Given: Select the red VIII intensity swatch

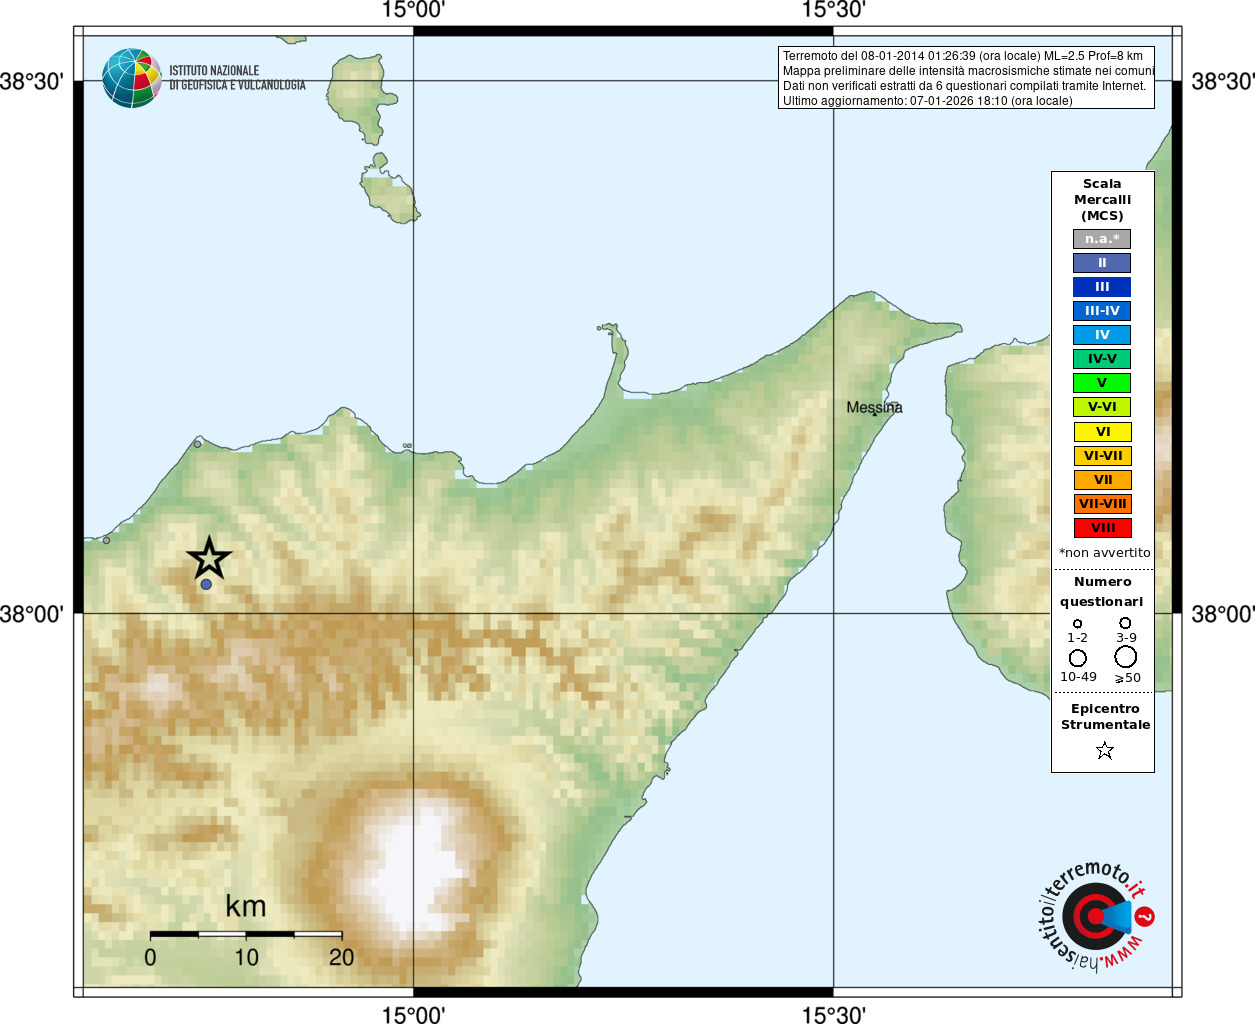Looking at the screenshot, I should pos(1102,528).
